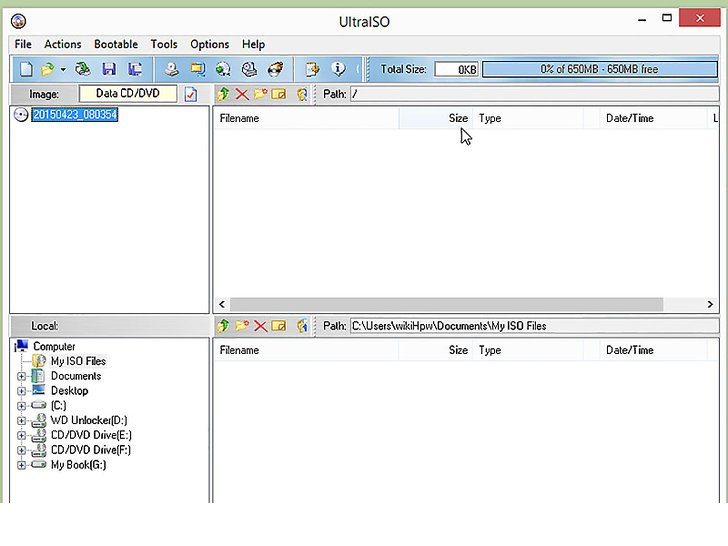
Task: Expand the My Book(G:) node
Action: 21,465
